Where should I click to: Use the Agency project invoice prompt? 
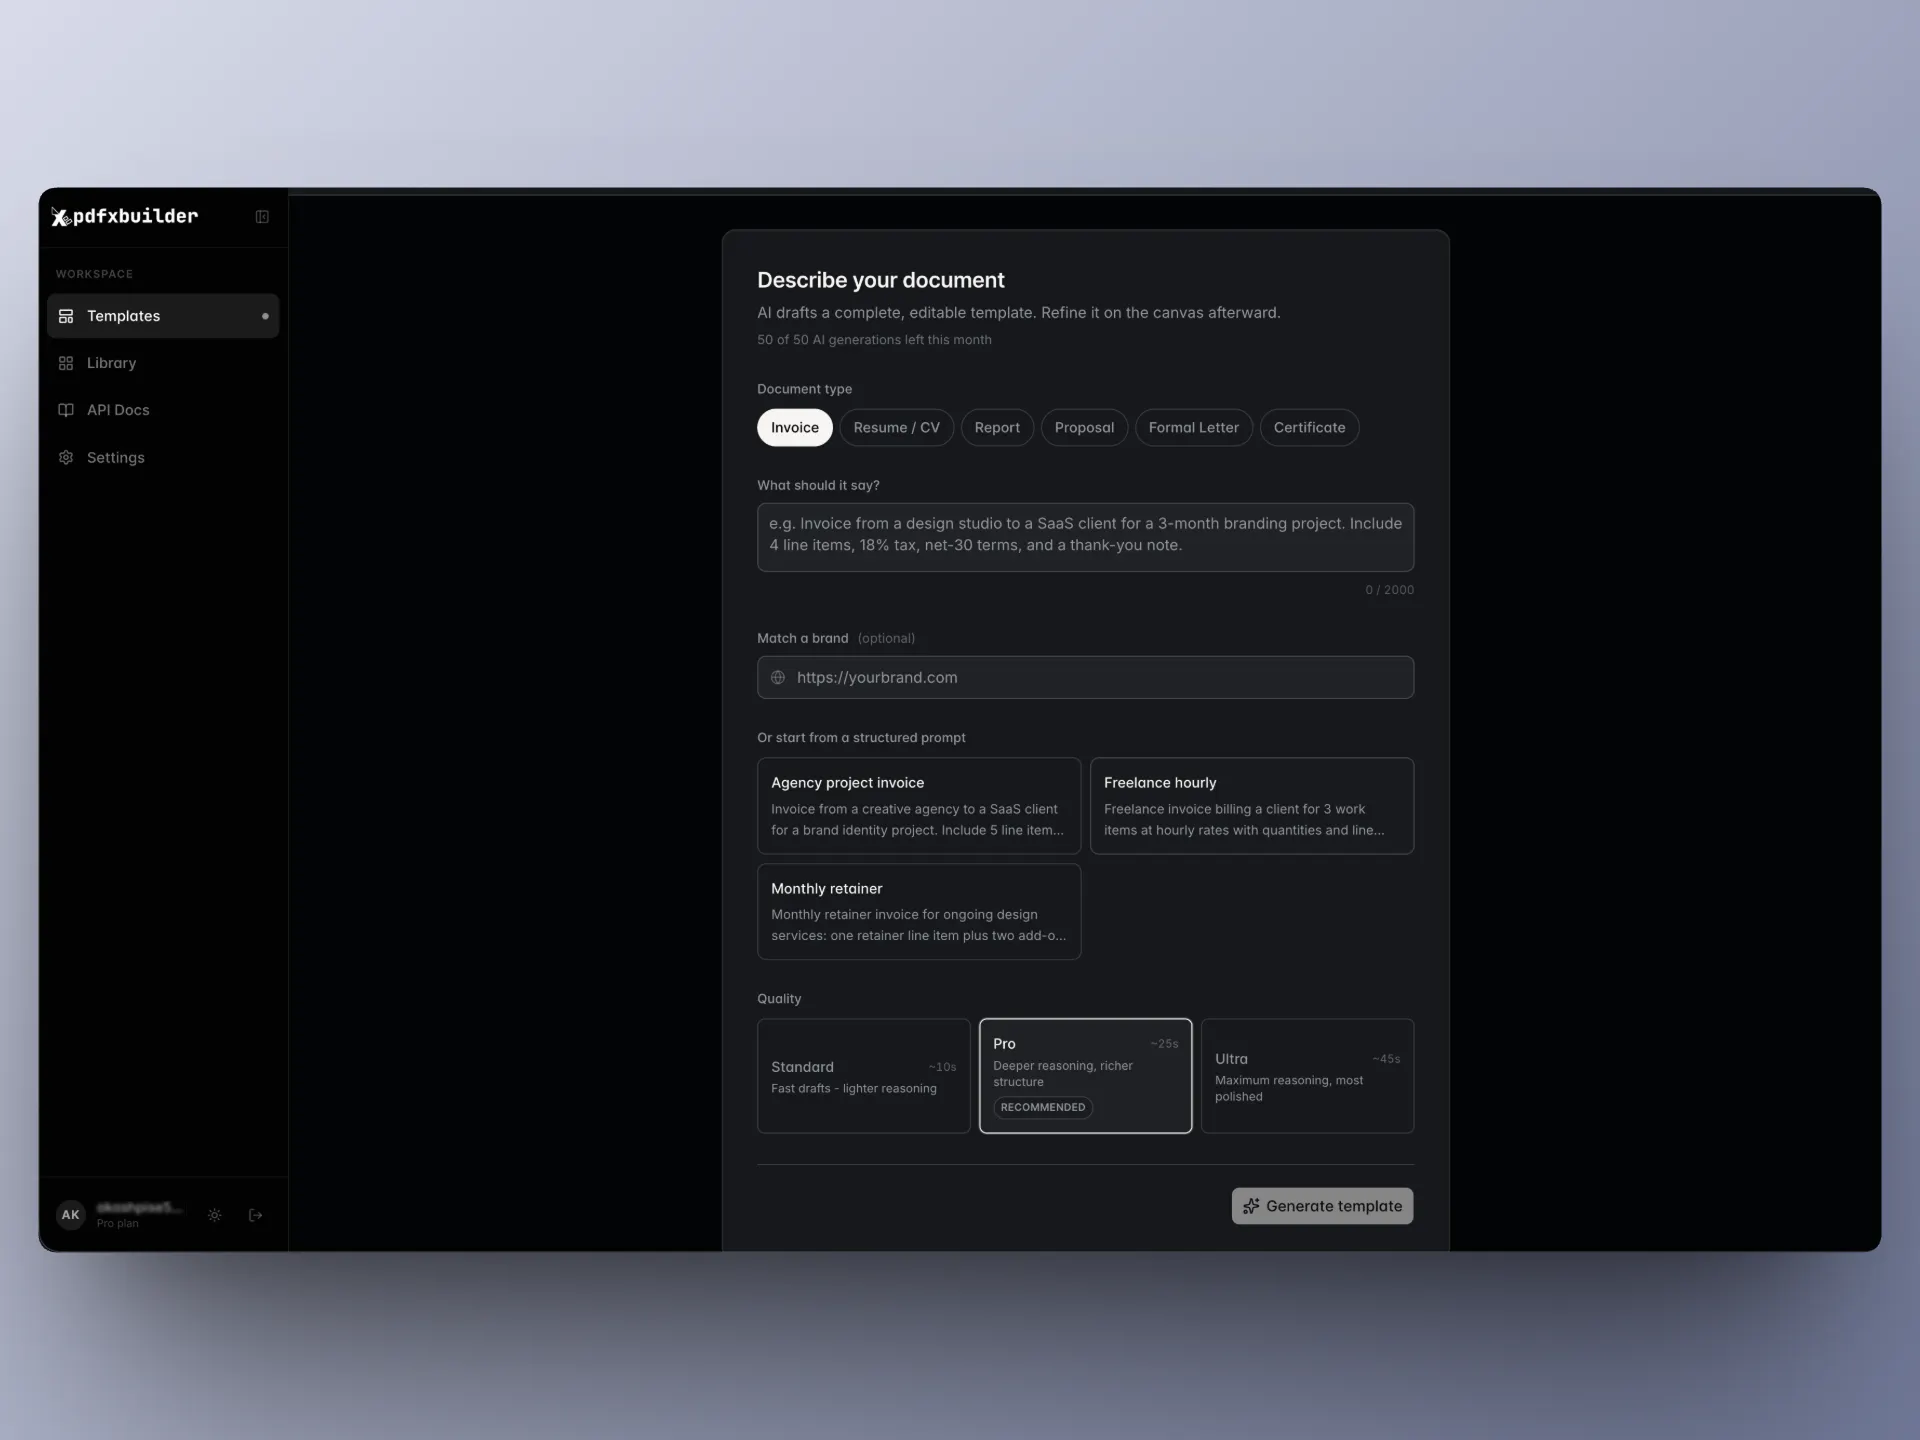pyautogui.click(x=919, y=806)
